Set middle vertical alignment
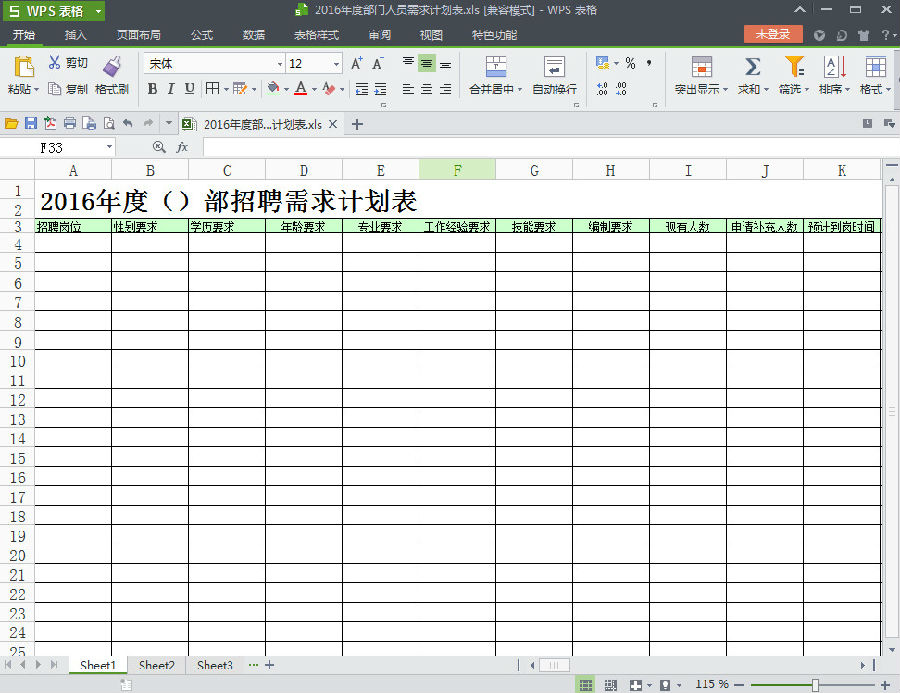This screenshot has height=693, width=900. pyautogui.click(x=426, y=63)
